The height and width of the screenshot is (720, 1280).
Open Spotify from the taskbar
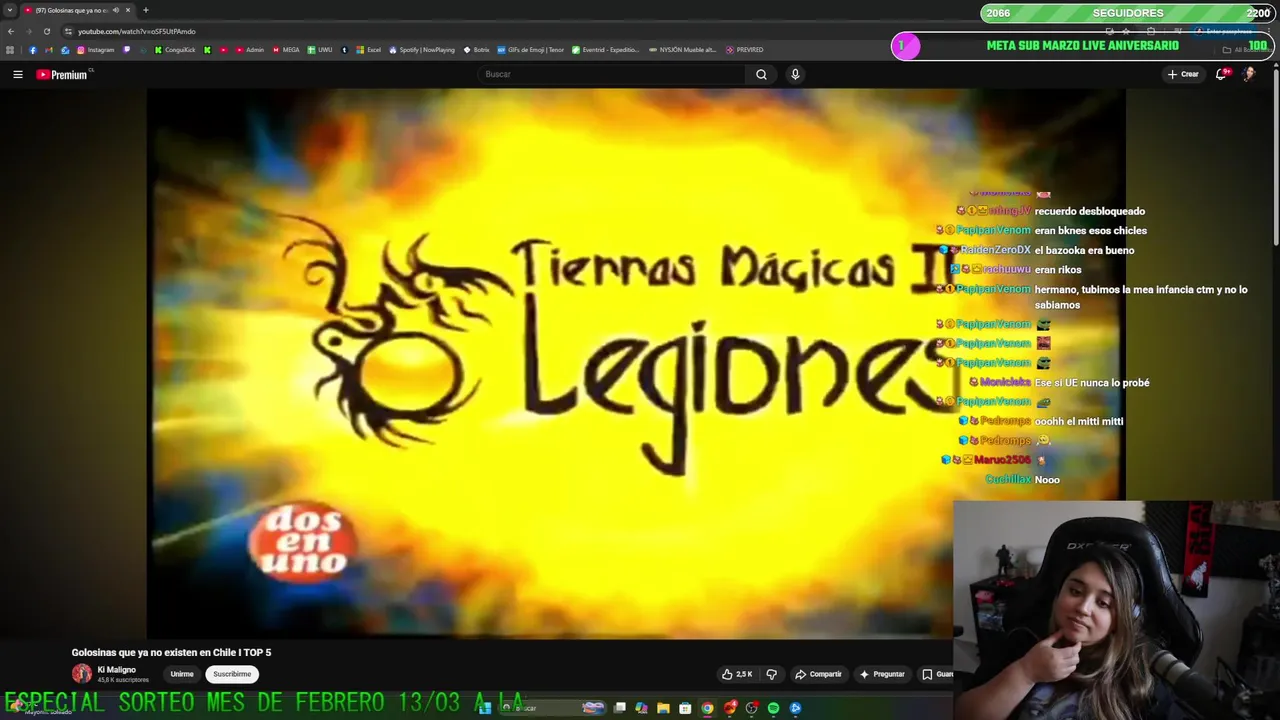pyautogui.click(x=773, y=708)
